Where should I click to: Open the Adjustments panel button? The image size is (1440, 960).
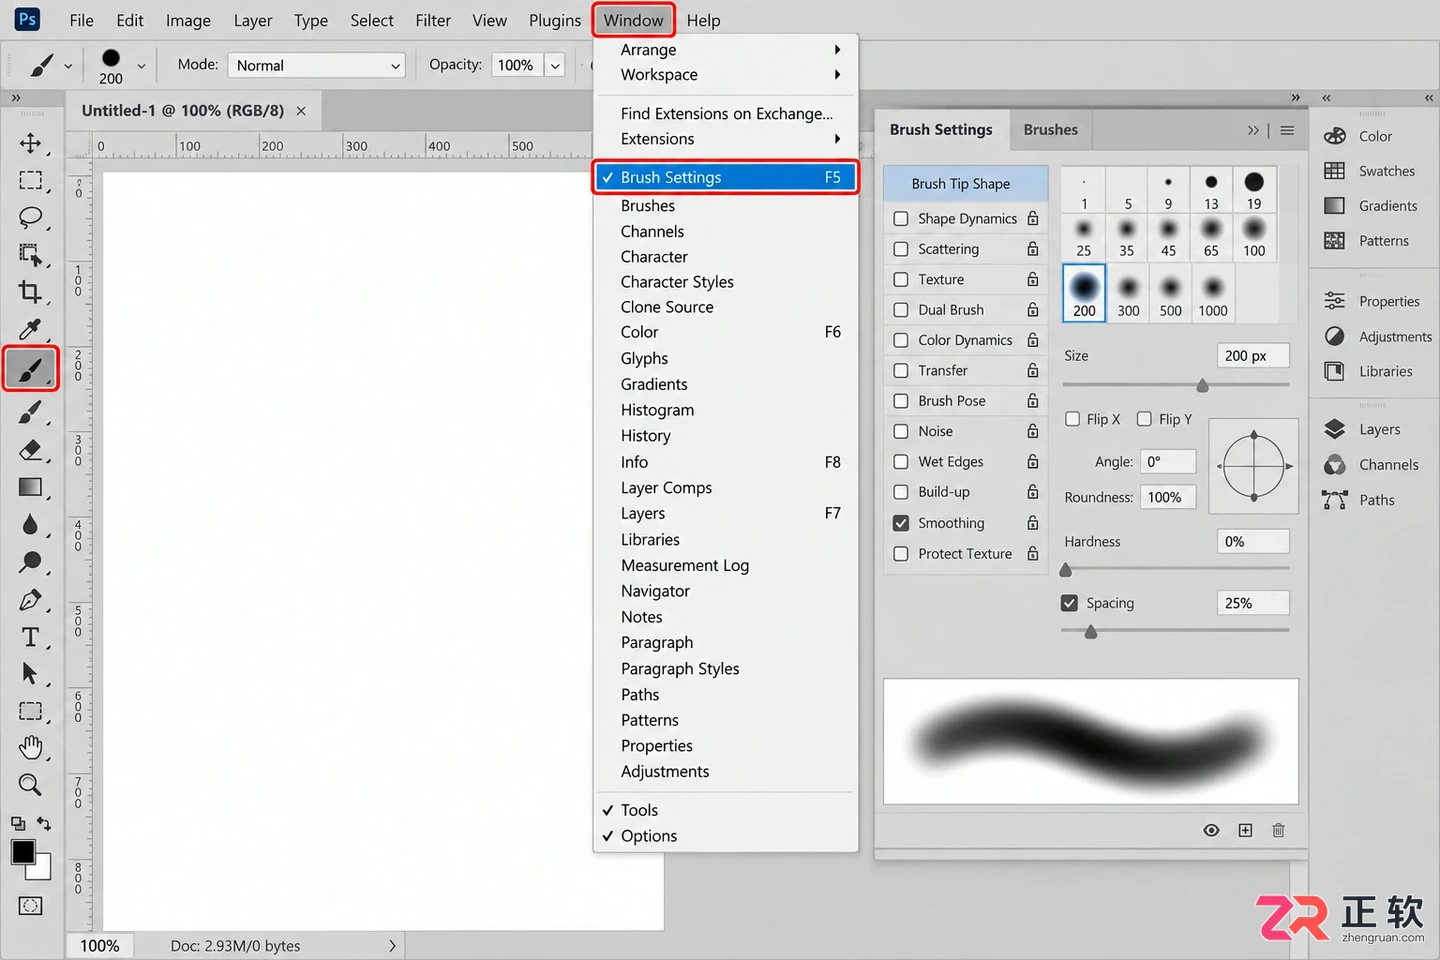[x=1378, y=337]
